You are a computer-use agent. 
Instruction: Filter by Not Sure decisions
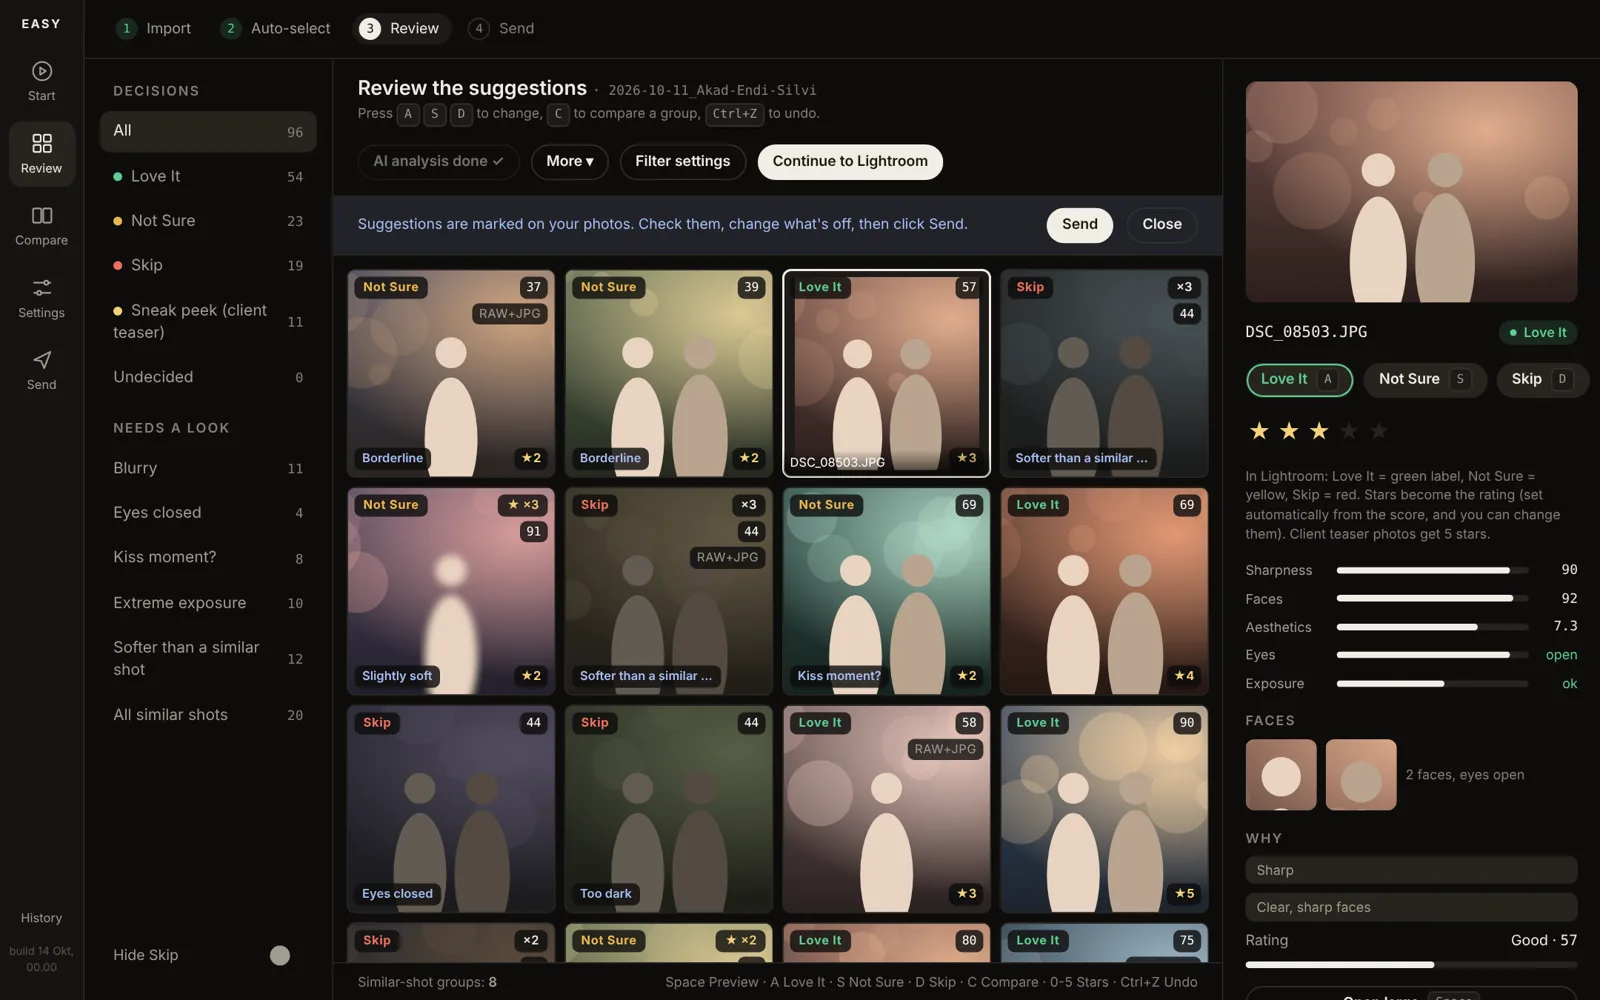(208, 220)
